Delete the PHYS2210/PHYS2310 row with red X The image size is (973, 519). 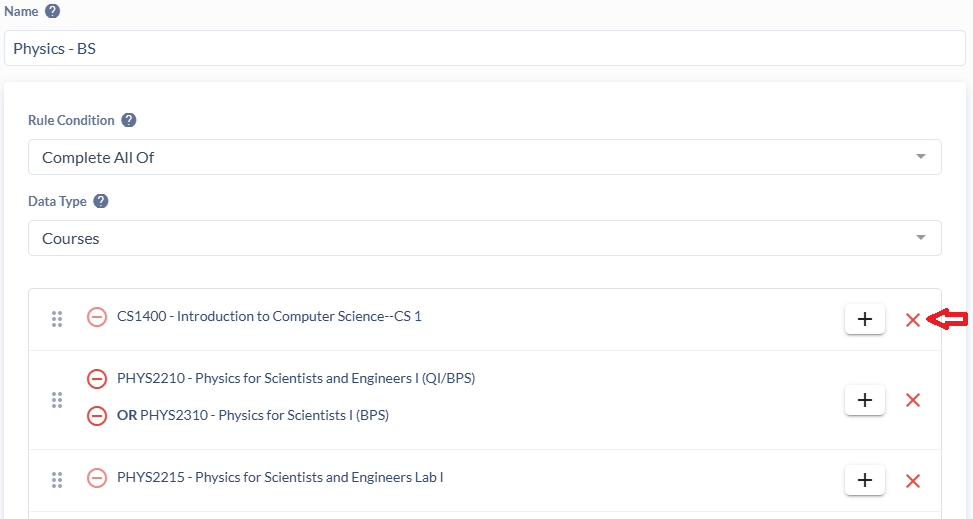coord(912,400)
